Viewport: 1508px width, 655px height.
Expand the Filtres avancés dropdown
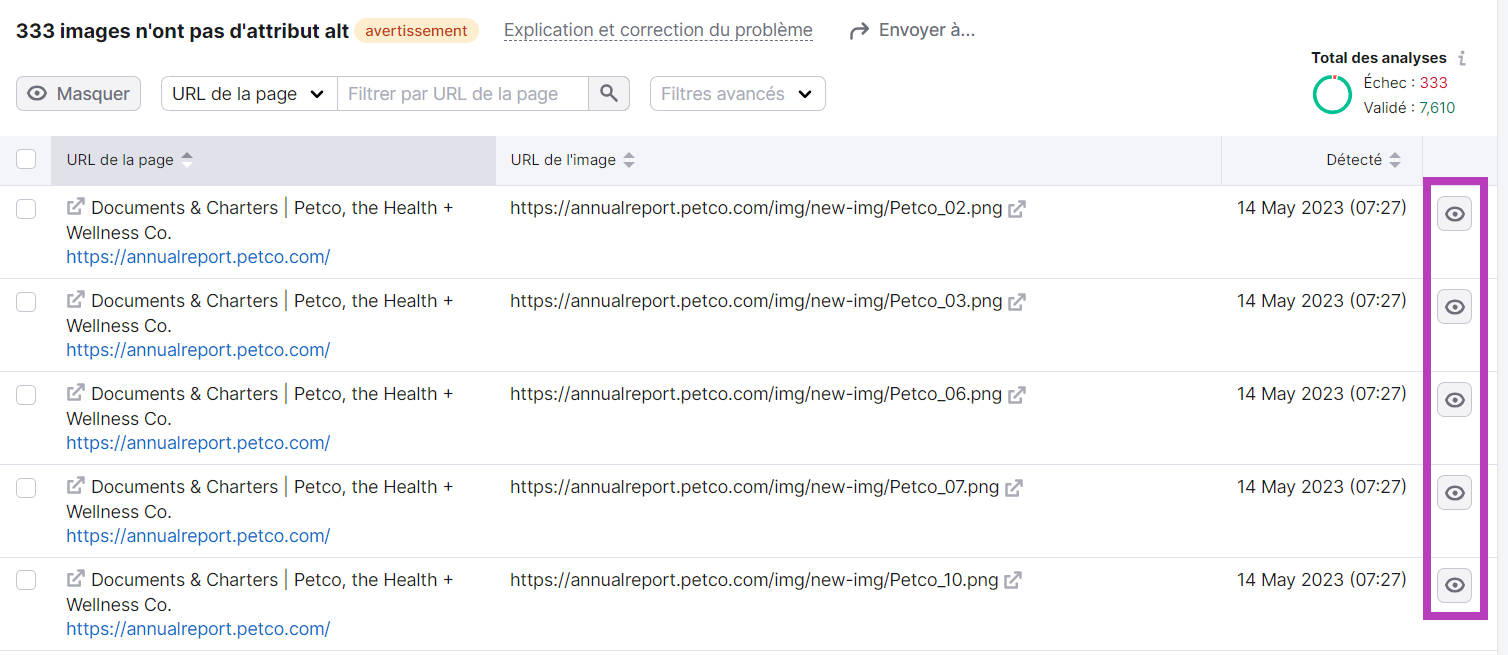coord(737,93)
